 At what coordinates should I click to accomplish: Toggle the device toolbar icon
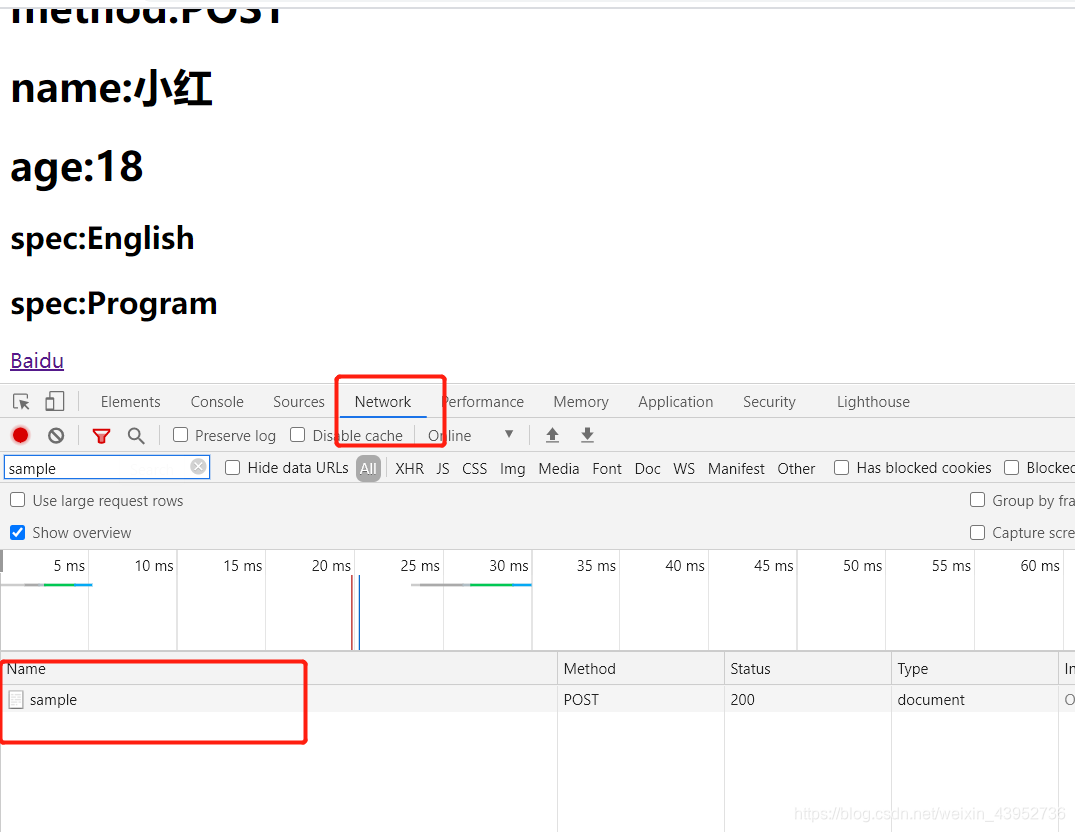pyautogui.click(x=54, y=401)
